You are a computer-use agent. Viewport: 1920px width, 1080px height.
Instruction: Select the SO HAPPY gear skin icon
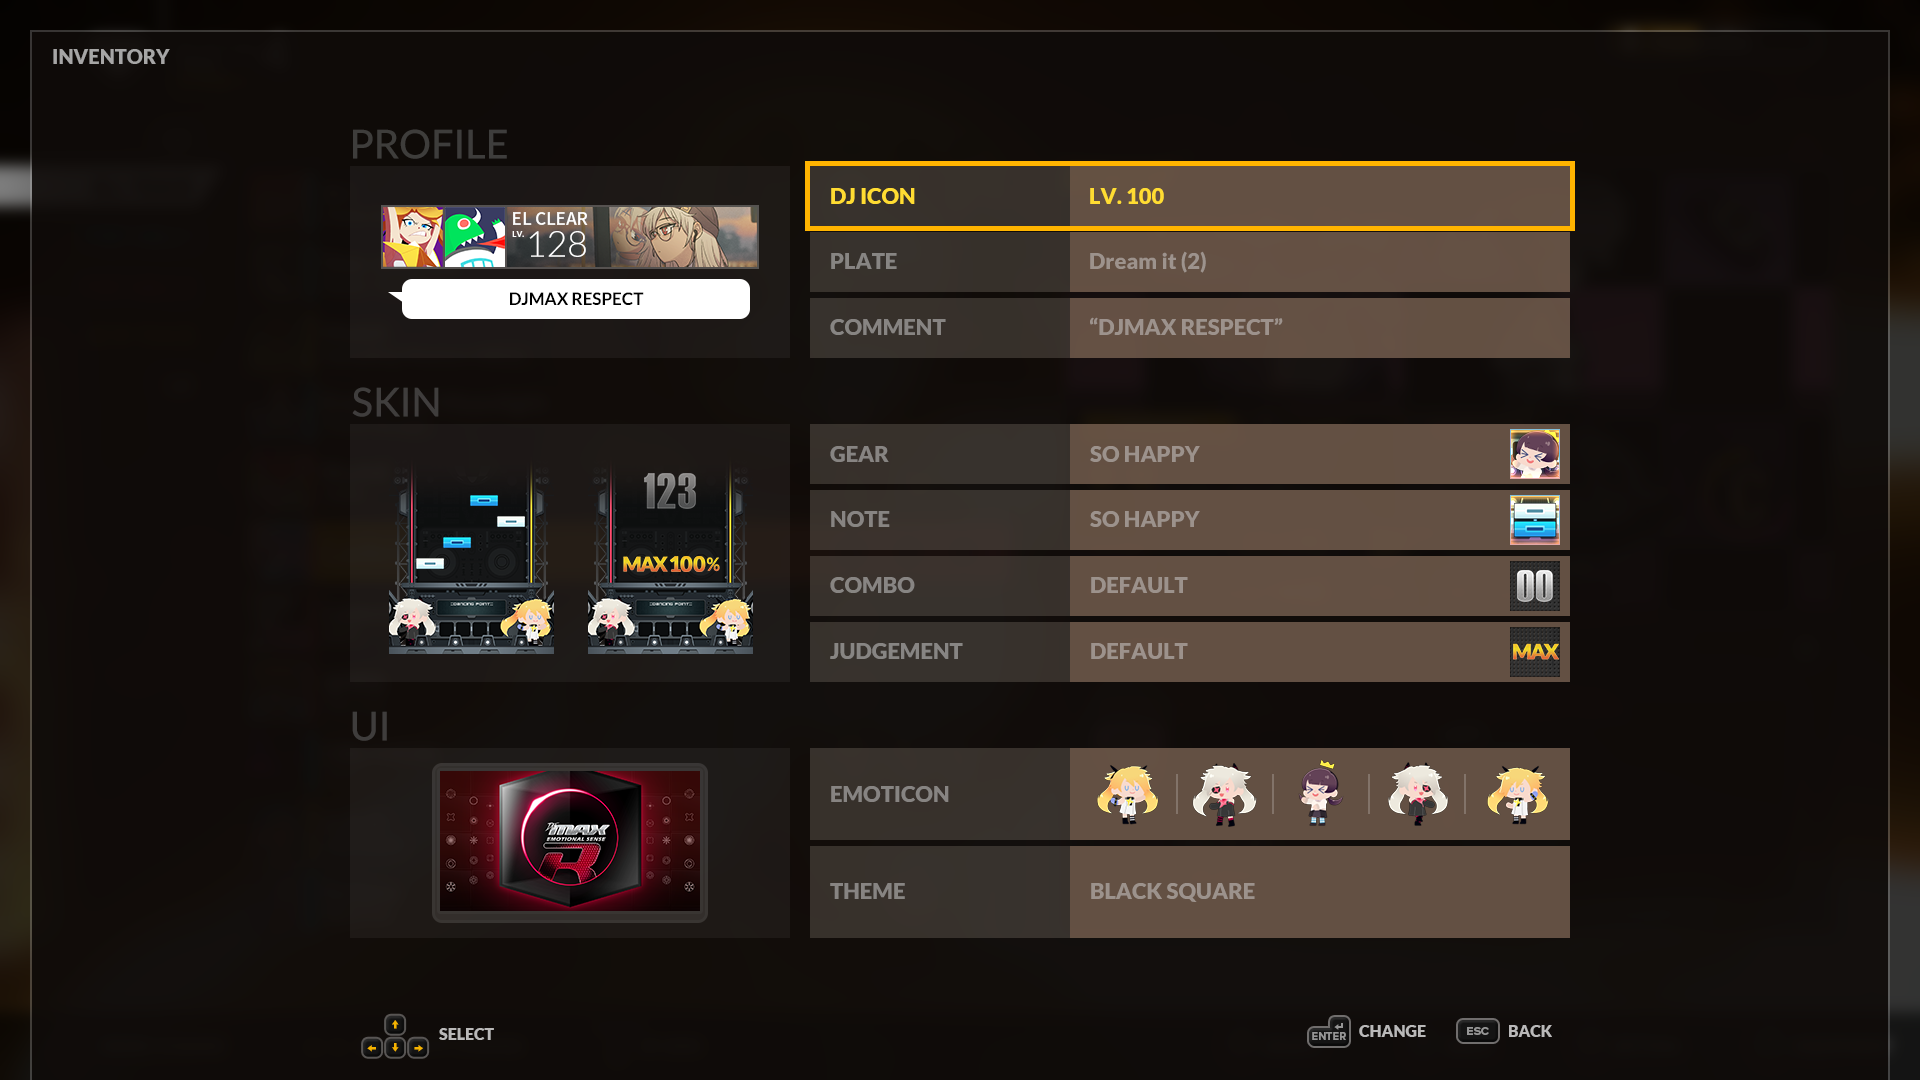coord(1534,454)
